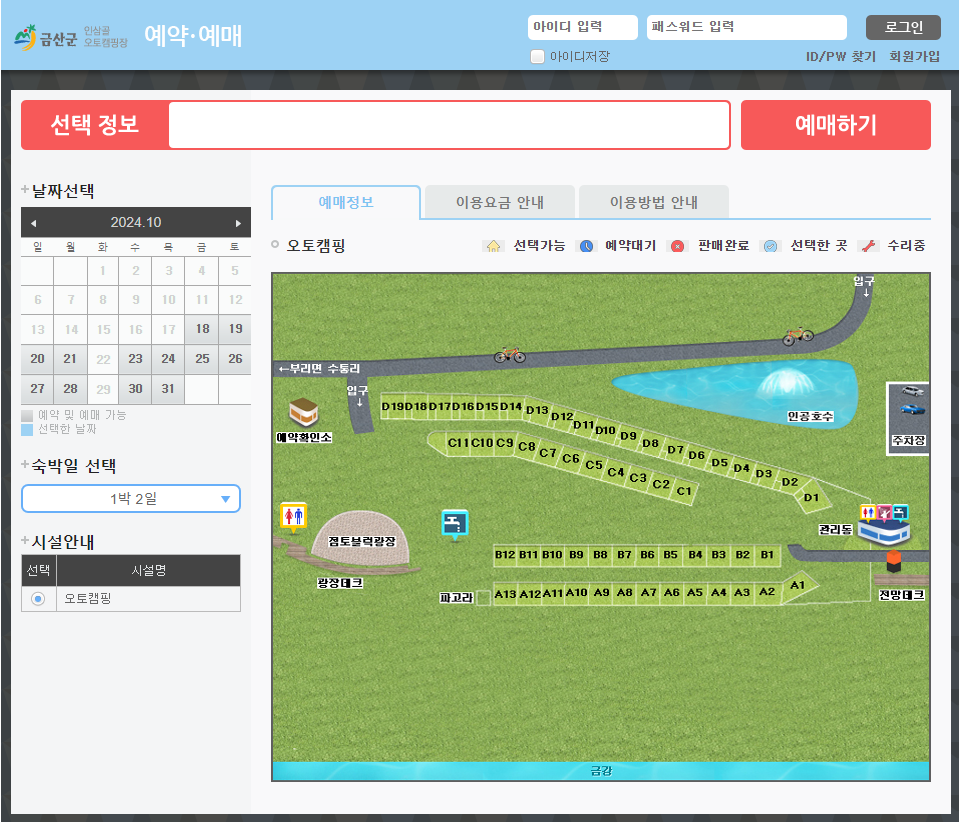The width and height of the screenshot is (959, 822).
Task: Click the 오토캠핑 name in facility table
Action: pos(88,599)
